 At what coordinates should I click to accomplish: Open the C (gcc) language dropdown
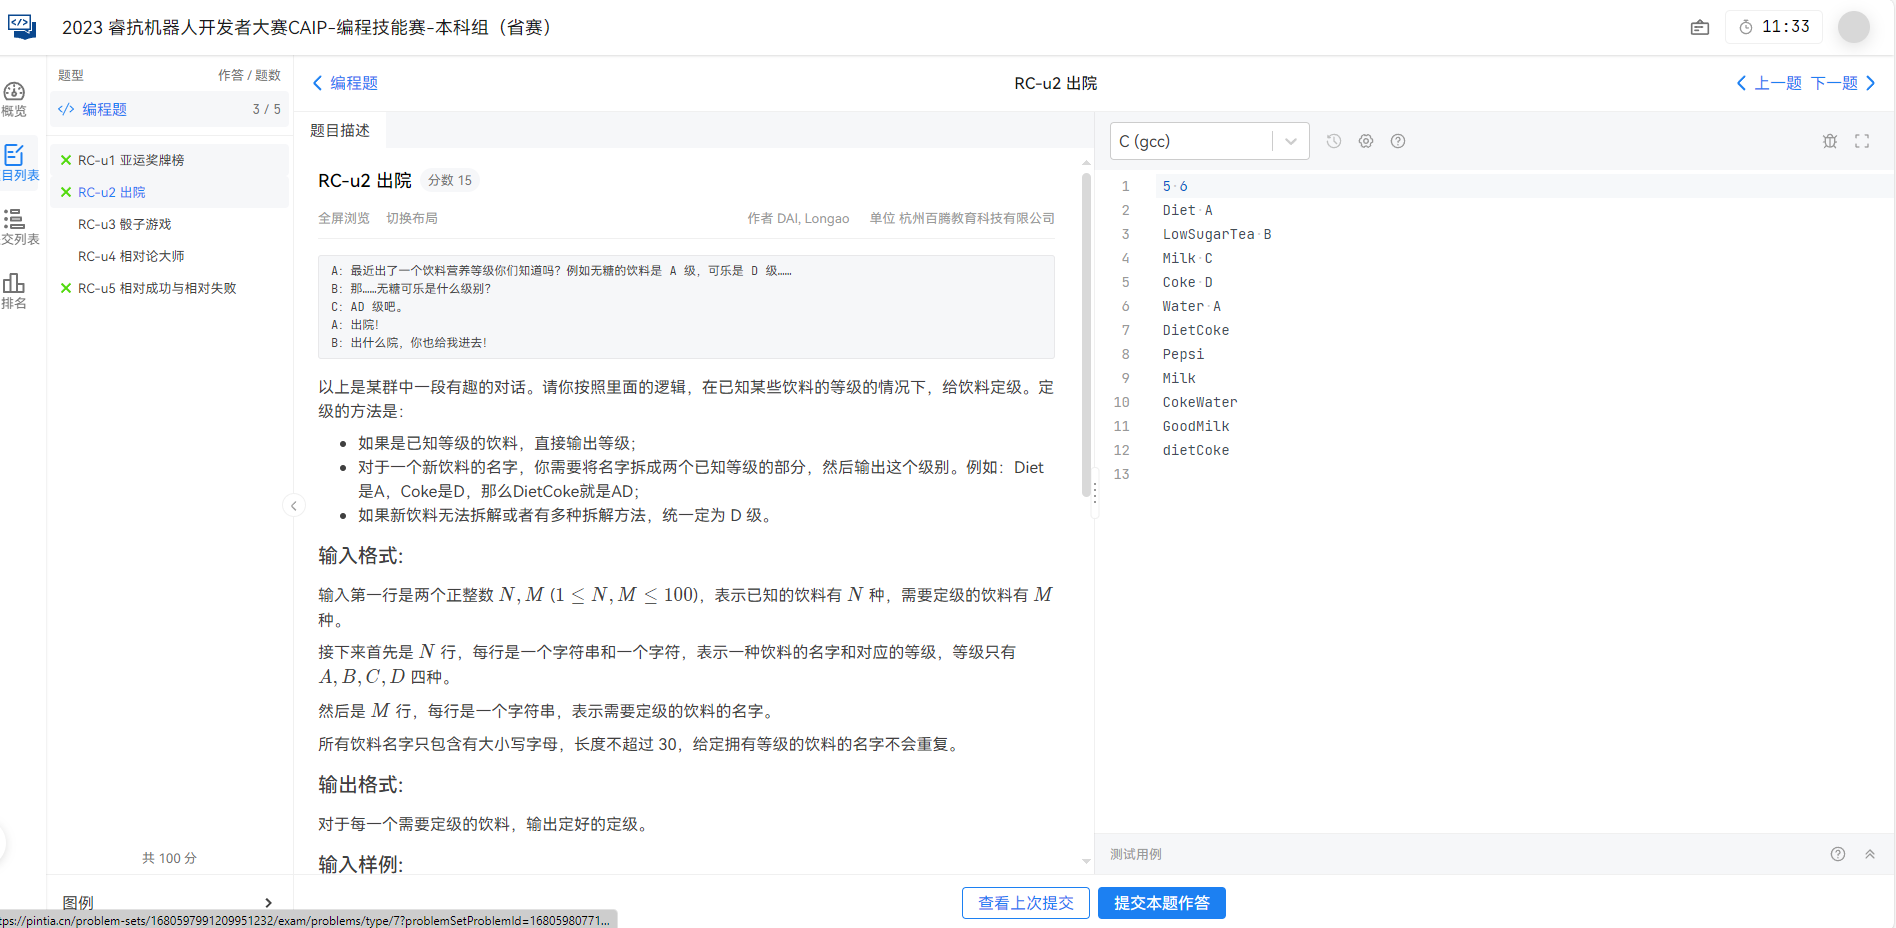(1209, 141)
